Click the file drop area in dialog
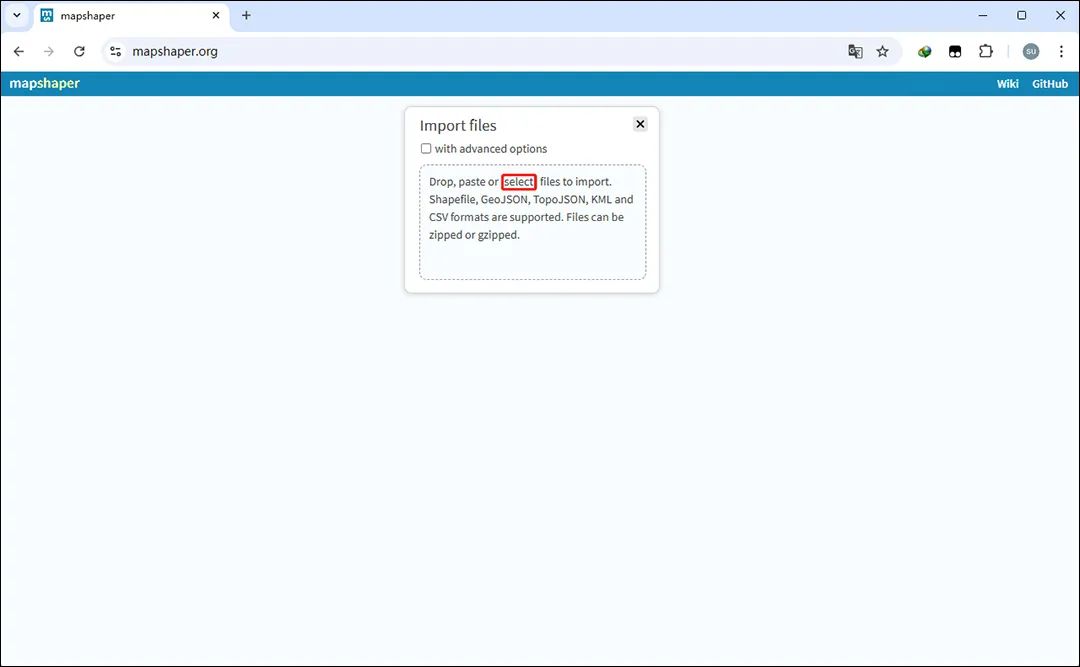The height and width of the screenshot is (667, 1080). pos(532,222)
